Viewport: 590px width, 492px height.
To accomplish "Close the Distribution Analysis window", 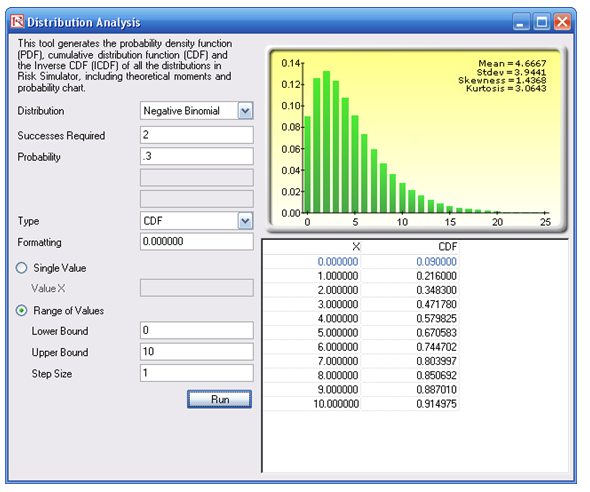I will [562, 21].
